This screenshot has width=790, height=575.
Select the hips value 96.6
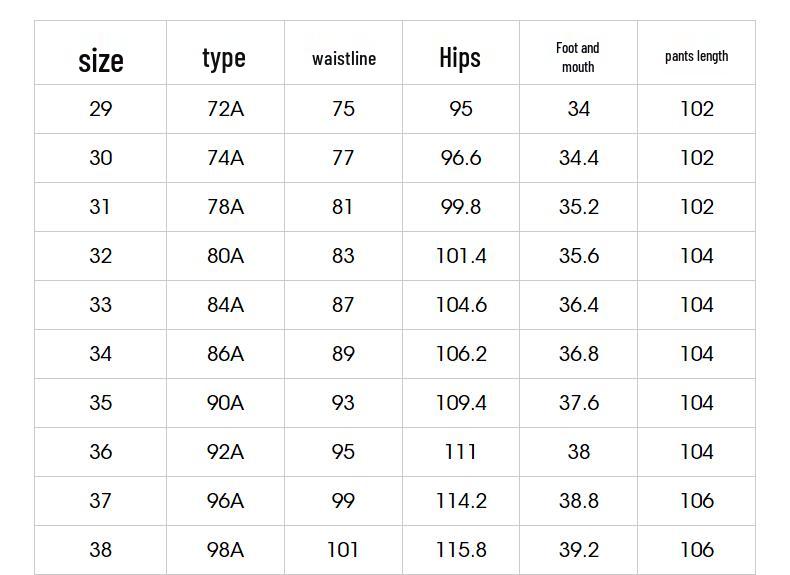pyautogui.click(x=461, y=158)
